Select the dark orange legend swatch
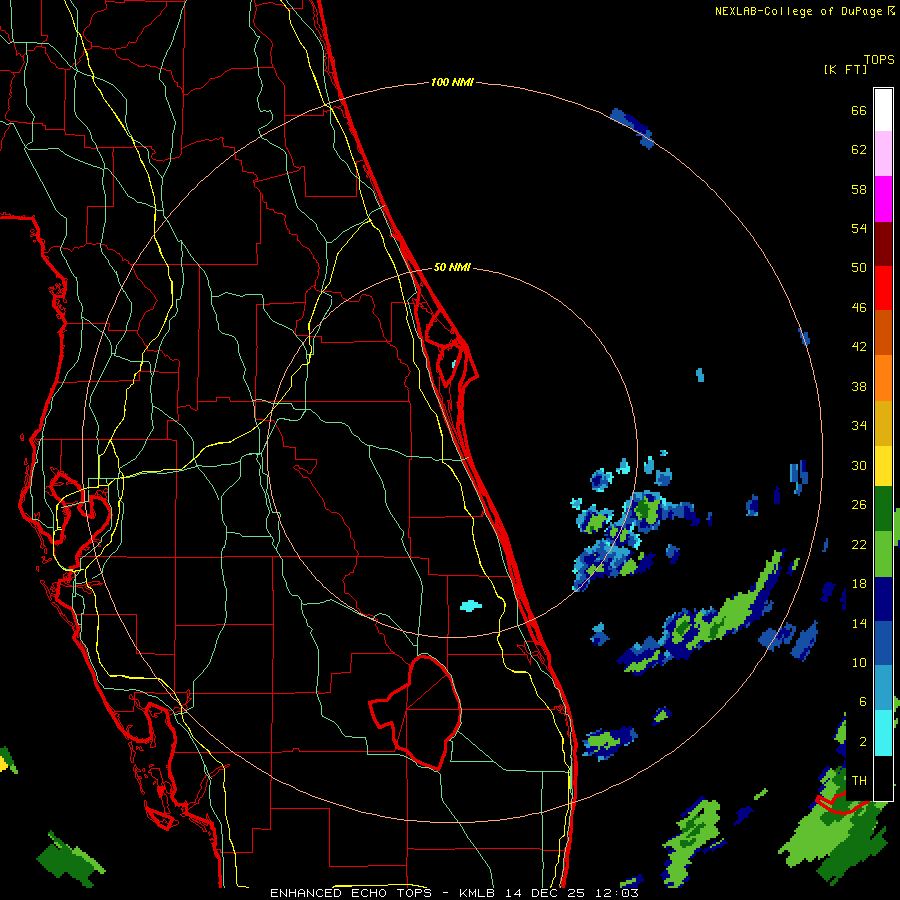 (x=883, y=332)
